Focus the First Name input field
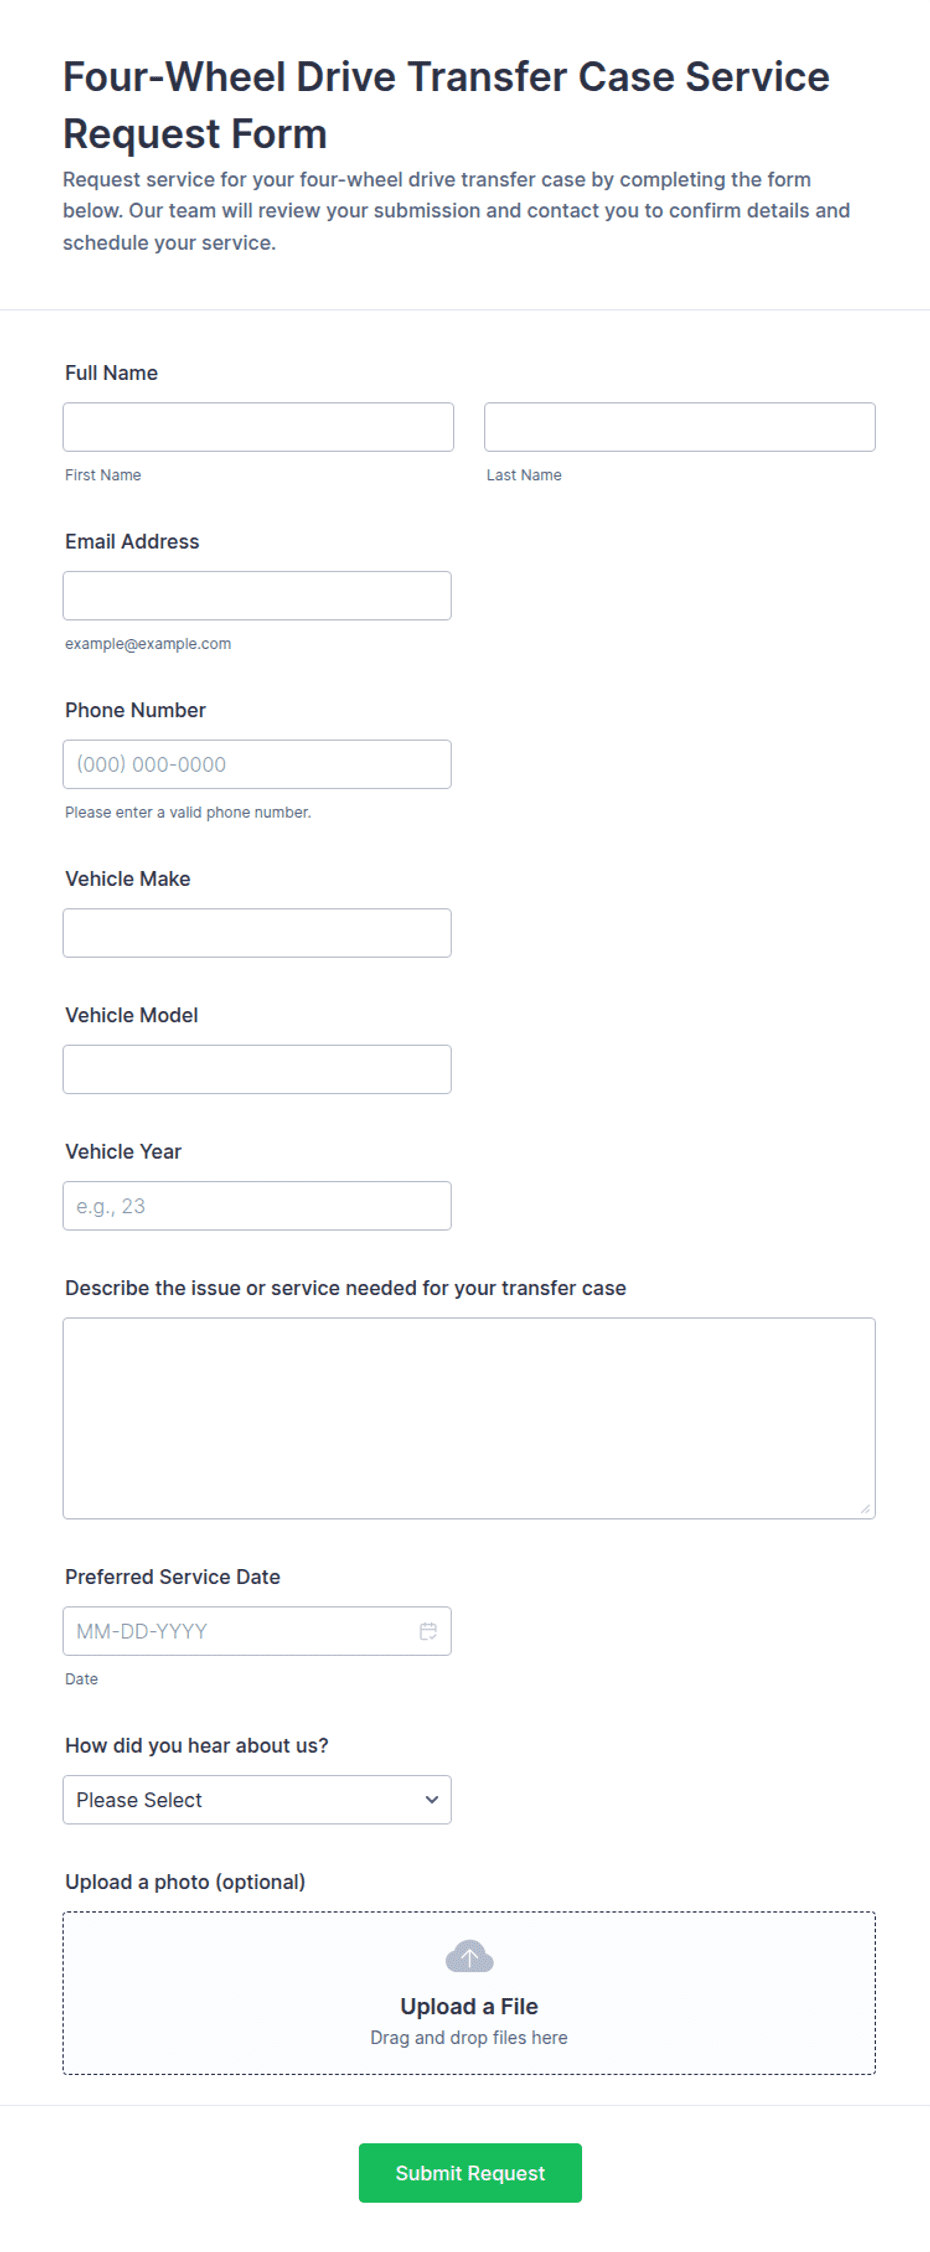Viewport: 930px width, 2252px height. 258,427
